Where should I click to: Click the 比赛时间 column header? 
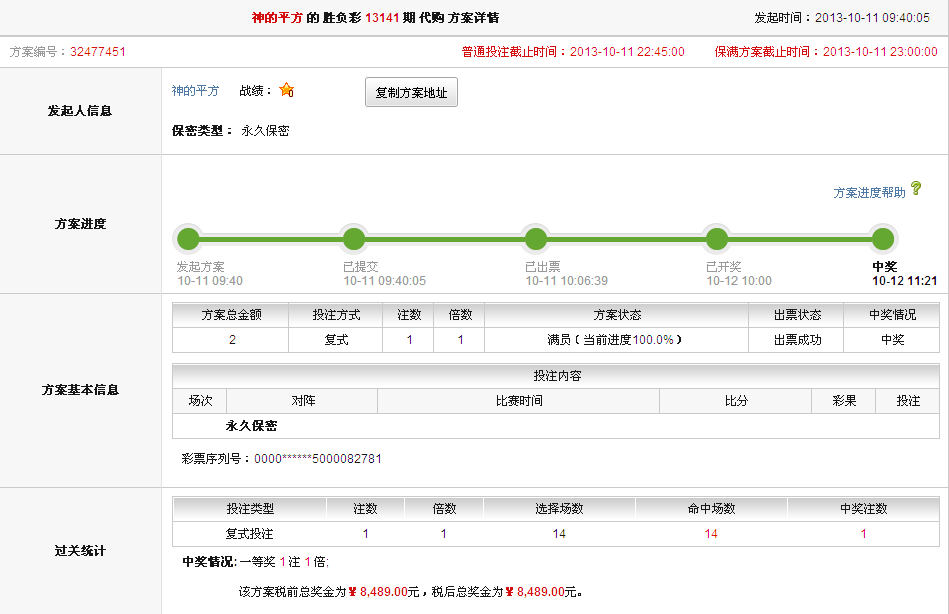pyautogui.click(x=518, y=401)
